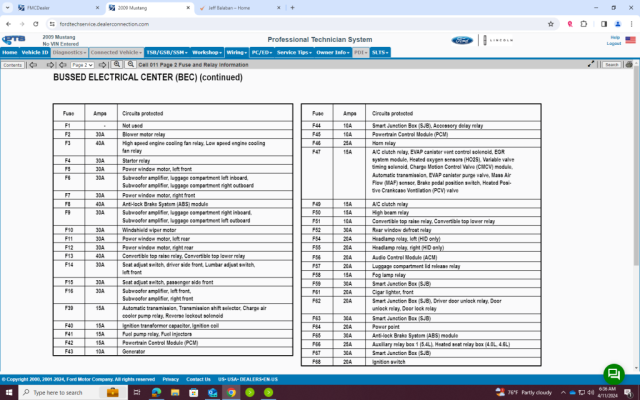Viewport: 640px width, 400px height.
Task: Expand the TSB/GSB/SSM menu
Action: 167,52
